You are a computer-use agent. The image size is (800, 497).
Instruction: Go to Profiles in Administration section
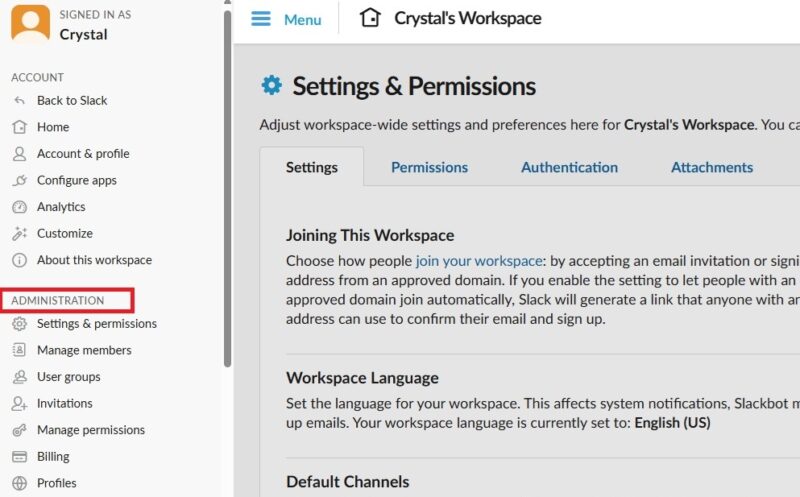point(56,483)
